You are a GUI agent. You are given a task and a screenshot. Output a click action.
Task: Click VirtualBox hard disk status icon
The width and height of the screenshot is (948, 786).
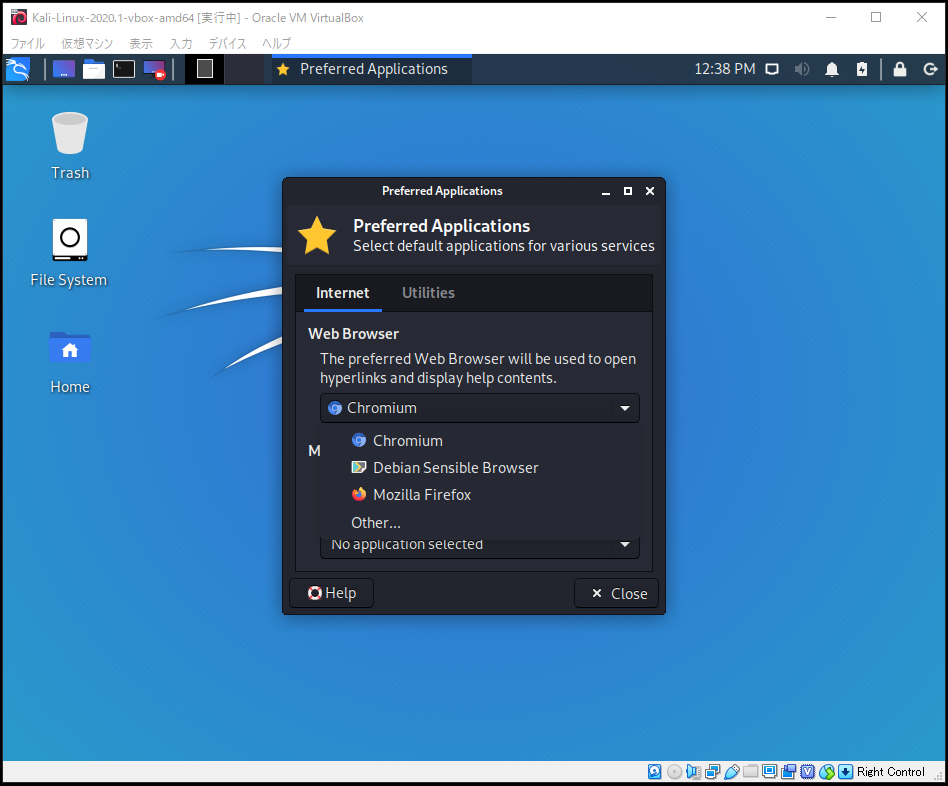coord(655,771)
